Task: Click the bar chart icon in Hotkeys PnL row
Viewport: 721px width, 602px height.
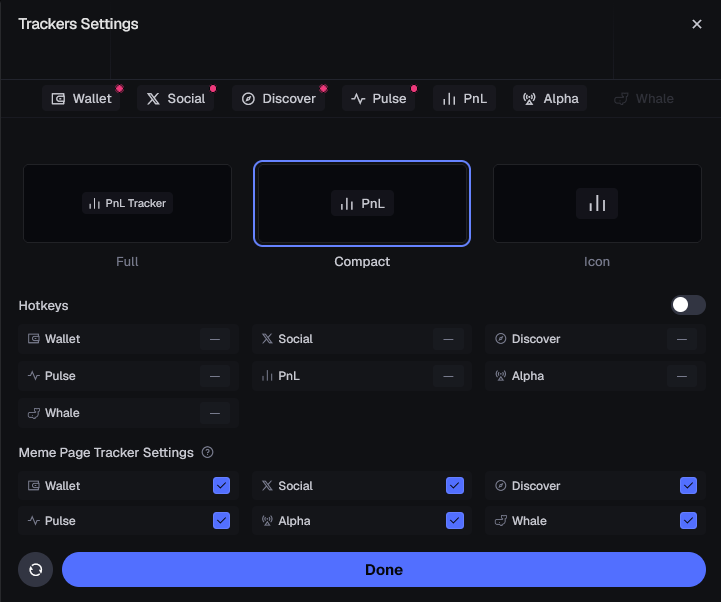Action: pyautogui.click(x=267, y=376)
